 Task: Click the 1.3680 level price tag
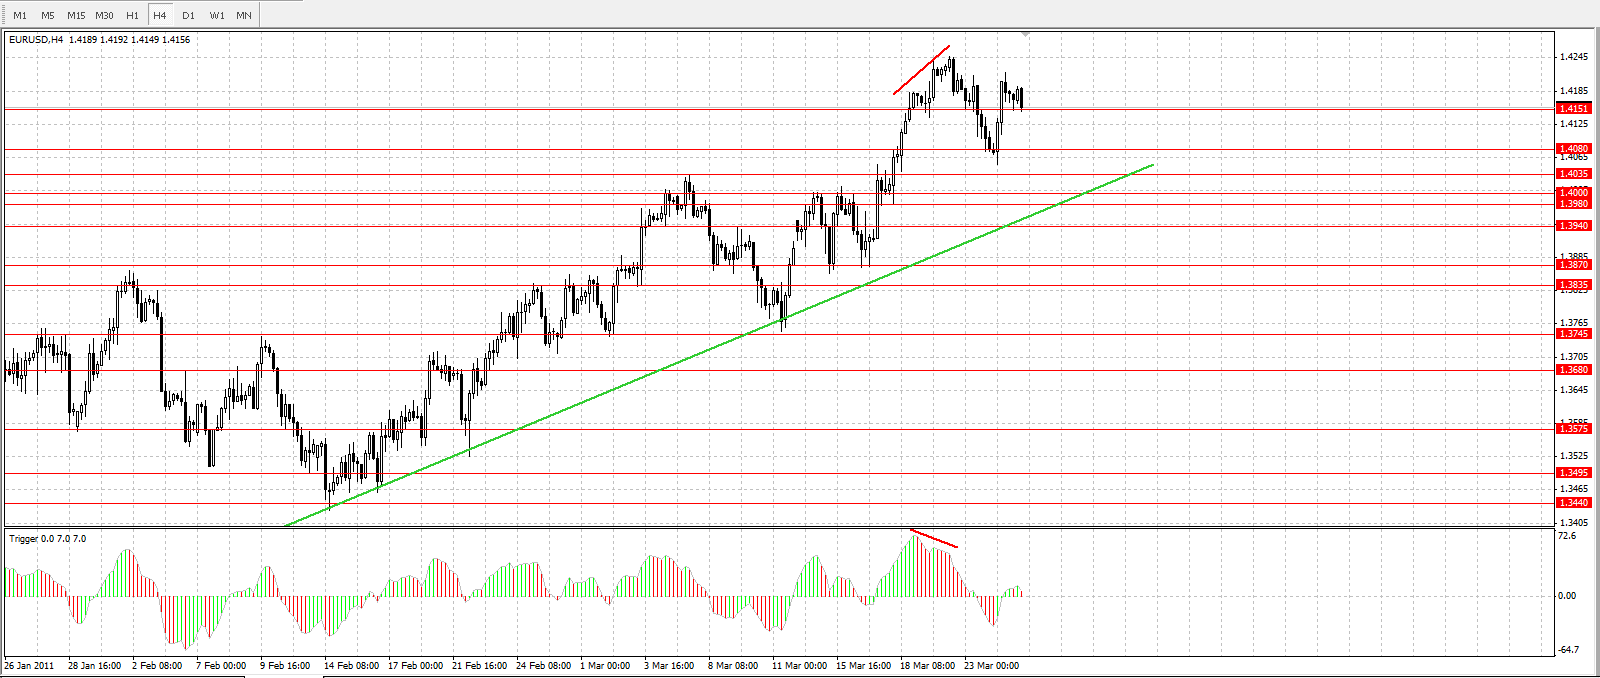tap(1574, 370)
